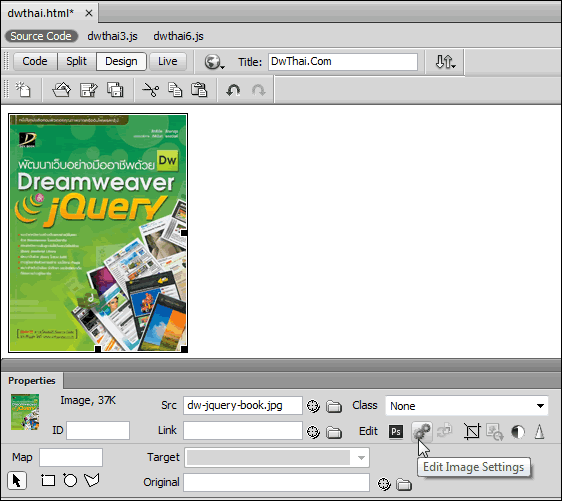562x501 pixels.
Task: Open the Target dropdown
Action: [277, 457]
